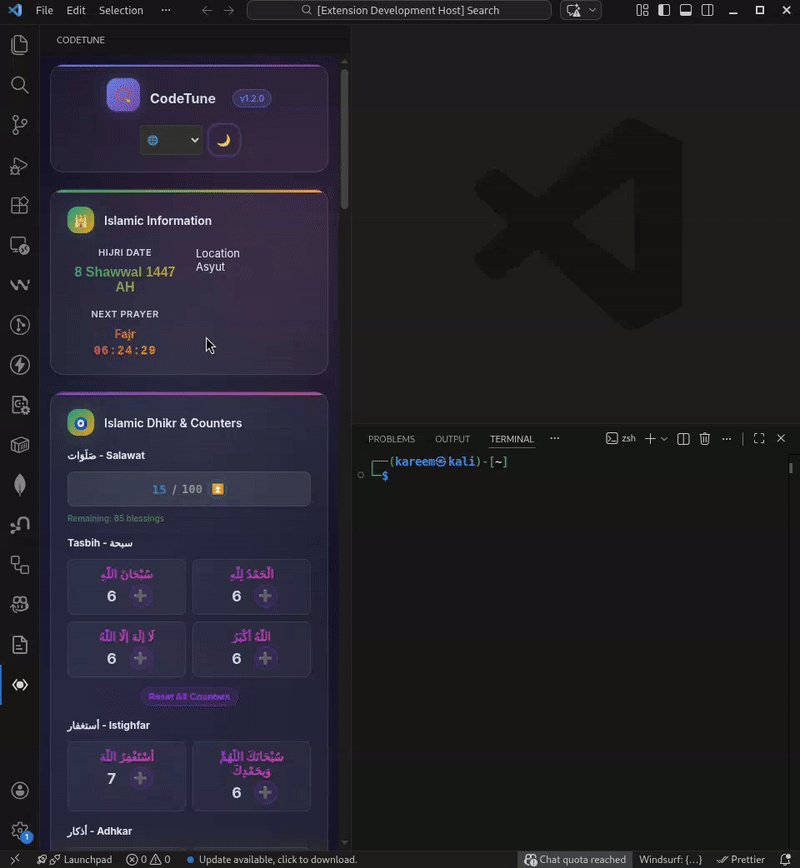Open the Edit menu
Viewport: 800px width, 868px height.
point(76,10)
